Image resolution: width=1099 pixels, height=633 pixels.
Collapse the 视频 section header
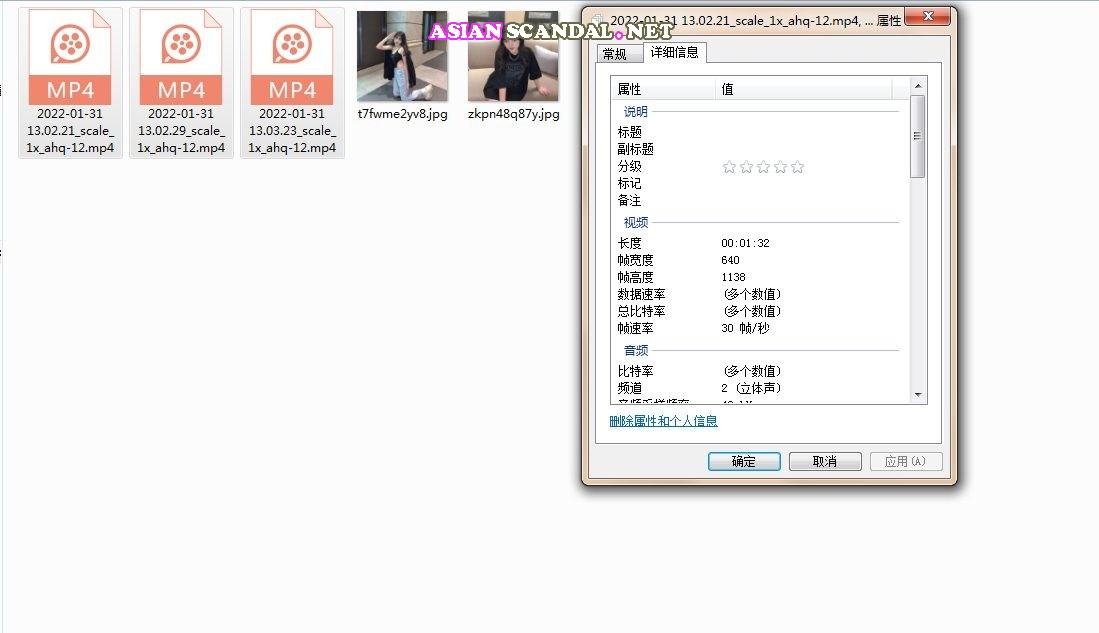636,222
